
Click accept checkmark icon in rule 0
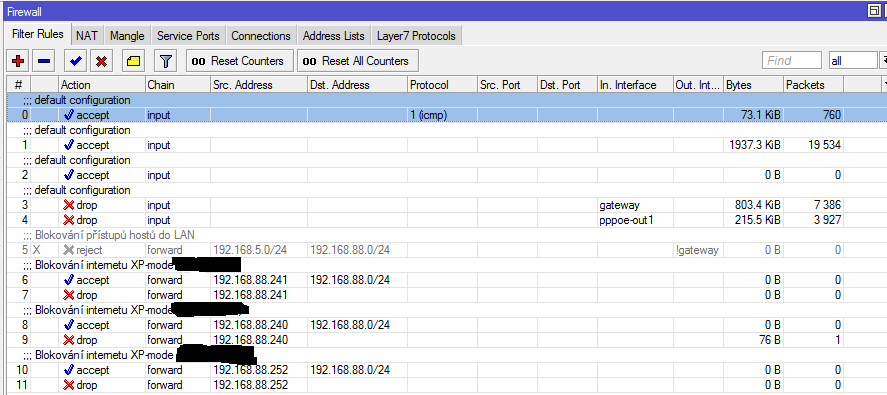68,115
